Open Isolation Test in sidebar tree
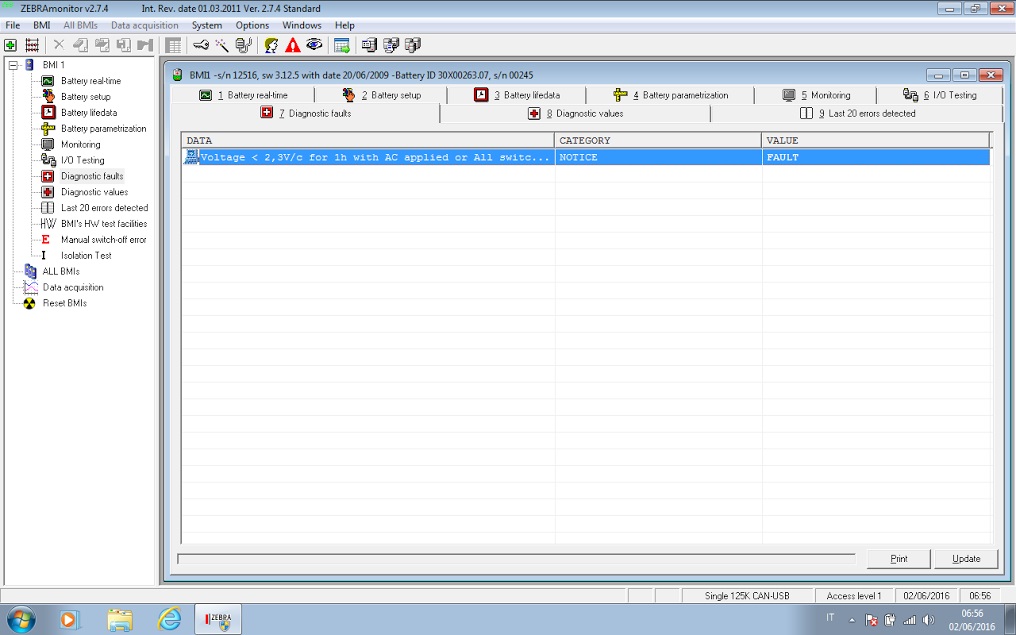Viewport: 1016px width, 635px height. tap(86, 256)
